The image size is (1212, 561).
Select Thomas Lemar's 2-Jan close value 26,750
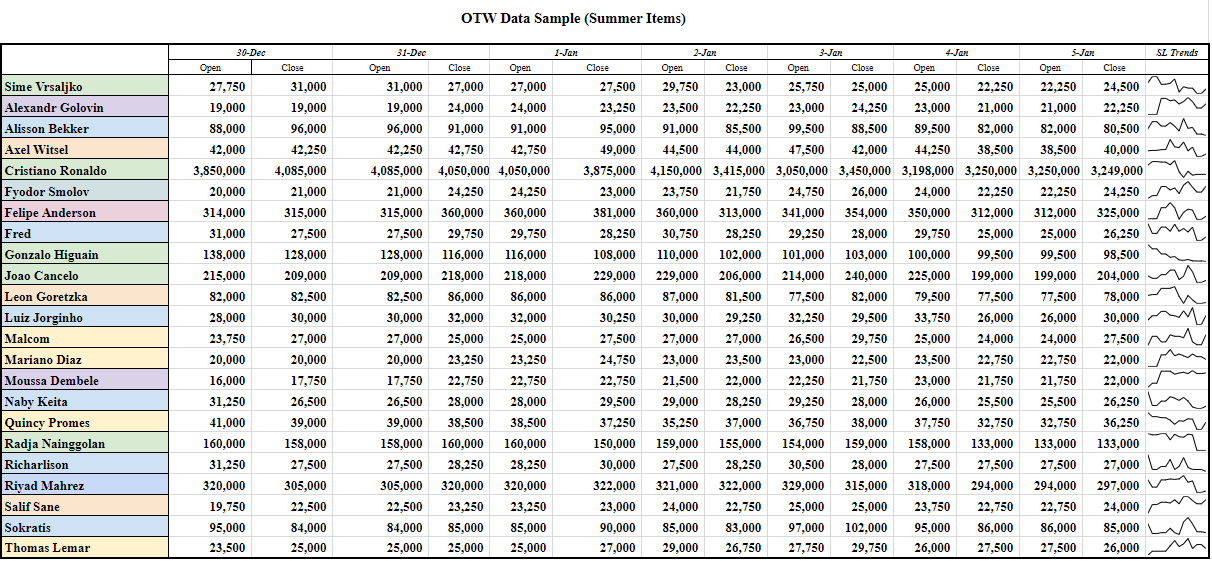tap(741, 549)
